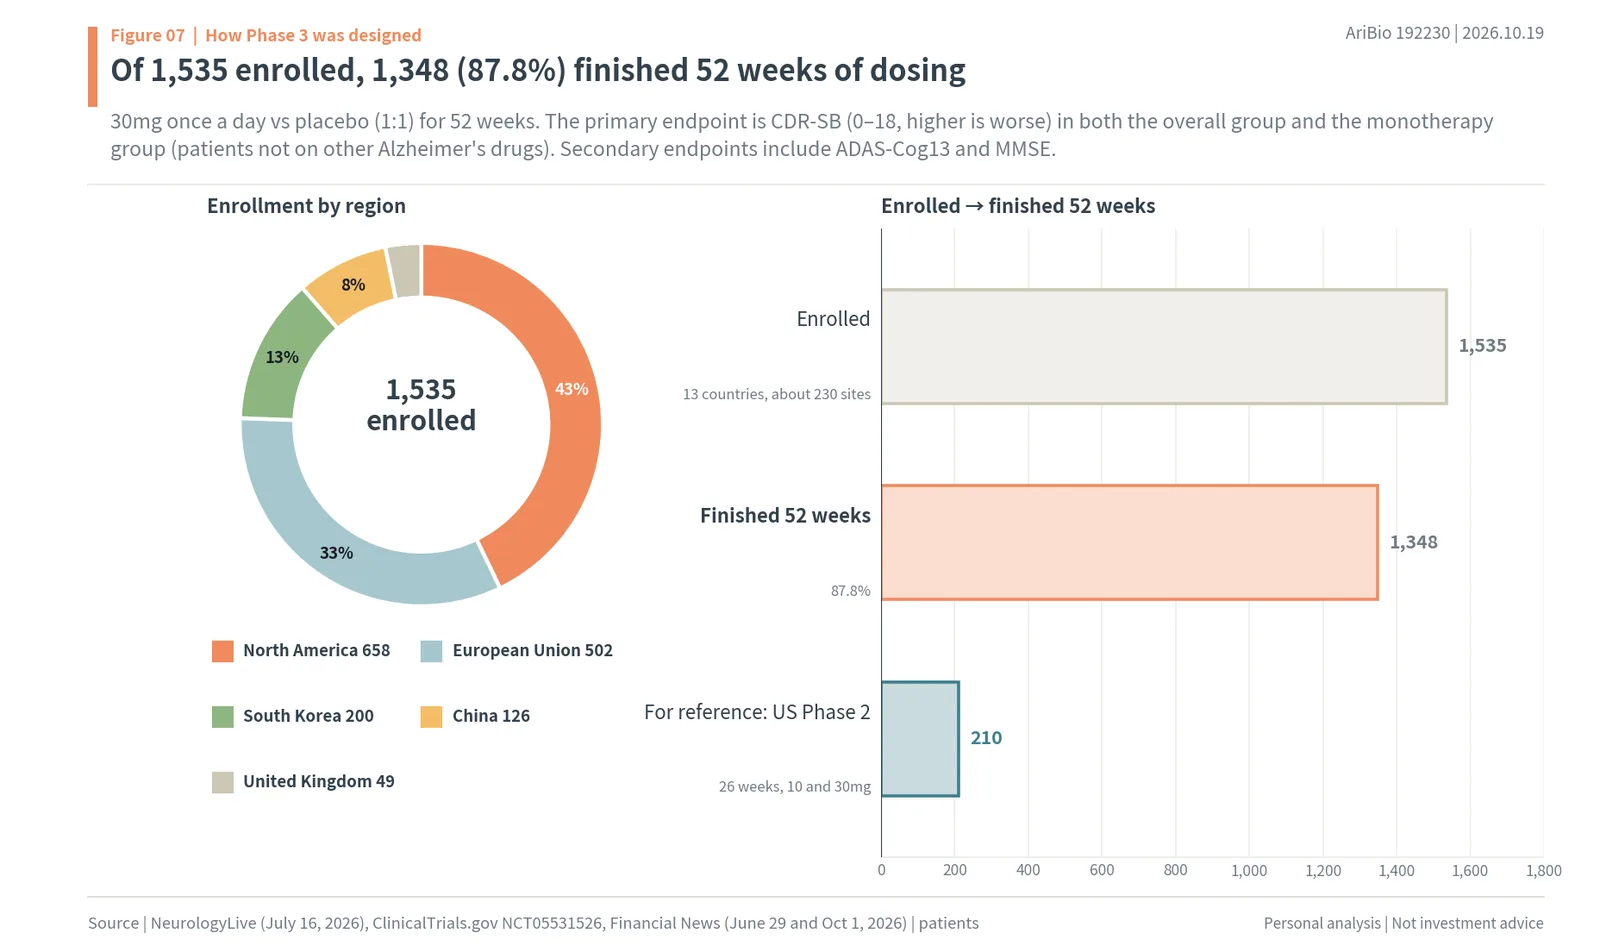The image size is (1600, 952).
Task: Click the 1,000 x-axis tick label
Action: click(1249, 870)
